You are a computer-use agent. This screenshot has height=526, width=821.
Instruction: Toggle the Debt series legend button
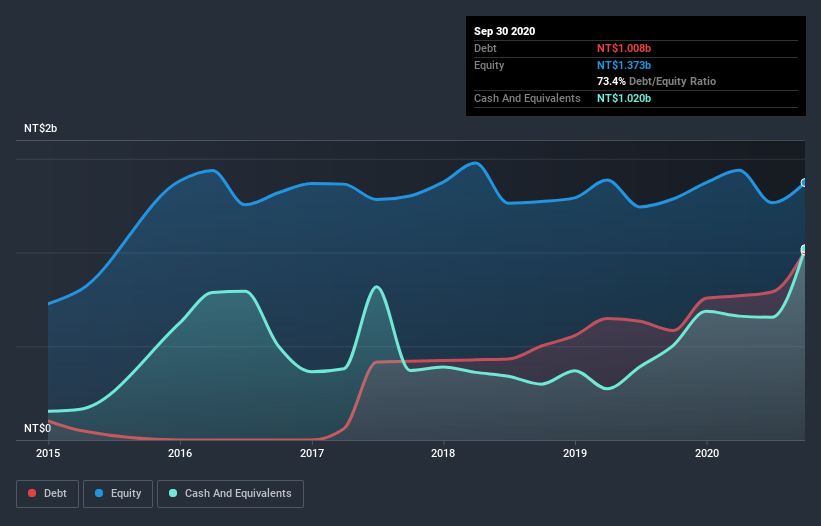[47, 494]
